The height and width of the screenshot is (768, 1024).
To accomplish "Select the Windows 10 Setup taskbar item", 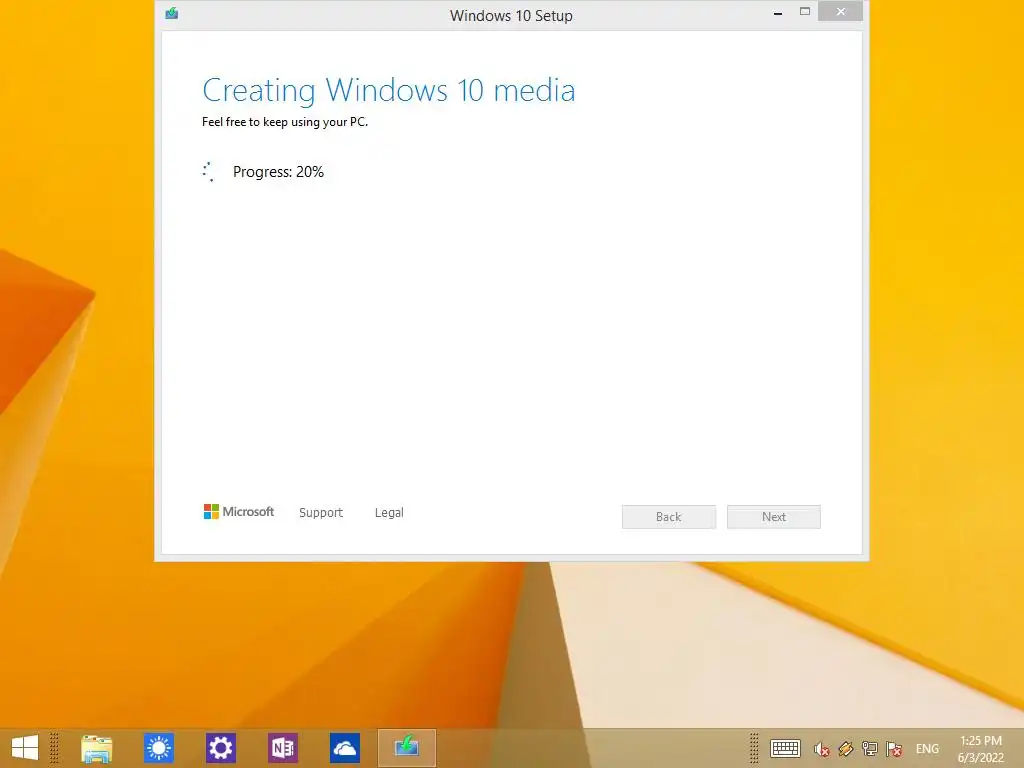I will [x=407, y=748].
